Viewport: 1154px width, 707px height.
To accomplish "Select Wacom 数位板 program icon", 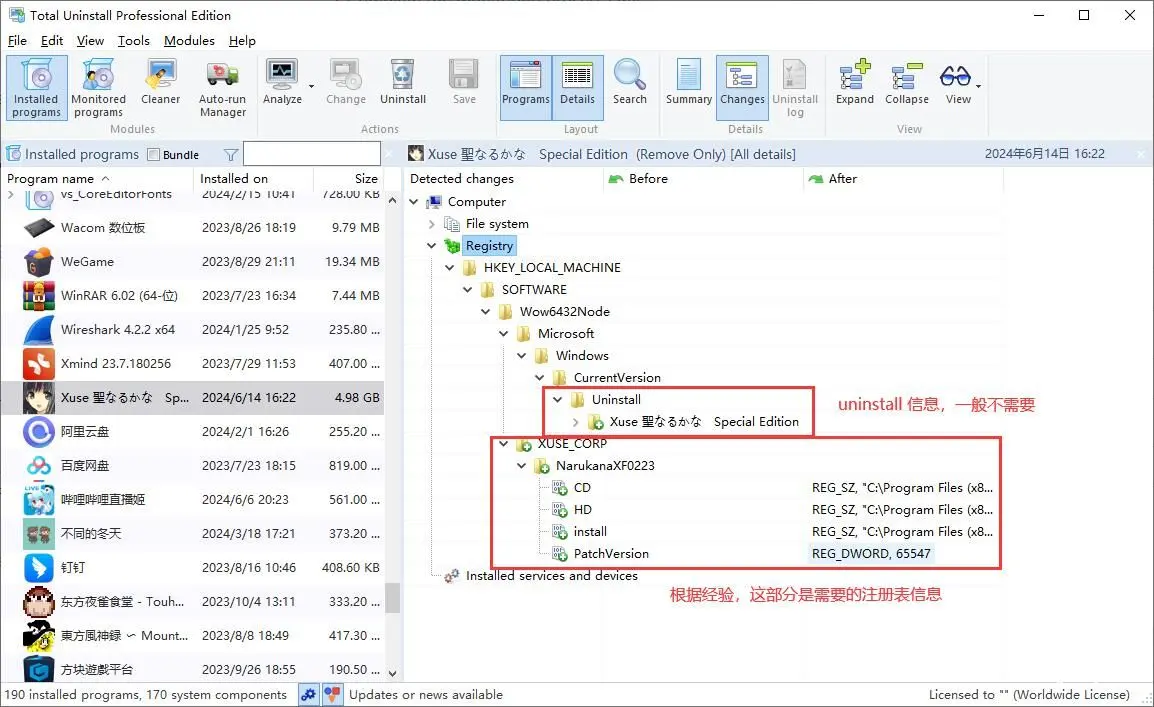I will pyautogui.click(x=38, y=227).
